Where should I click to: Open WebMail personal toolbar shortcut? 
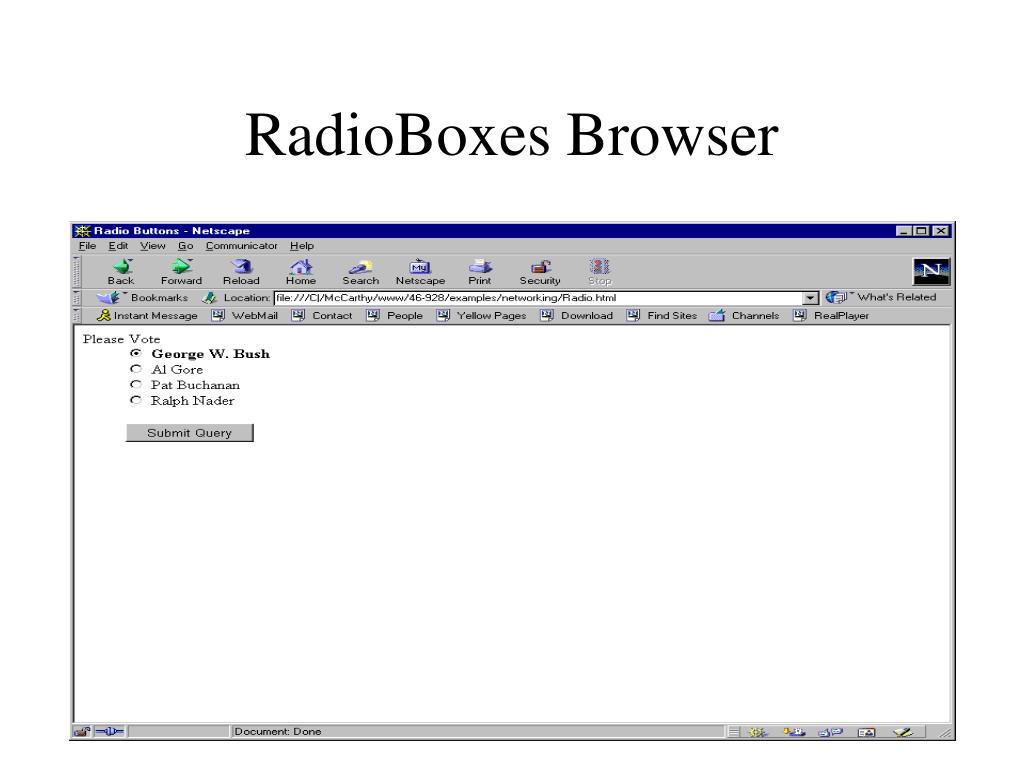(245, 315)
